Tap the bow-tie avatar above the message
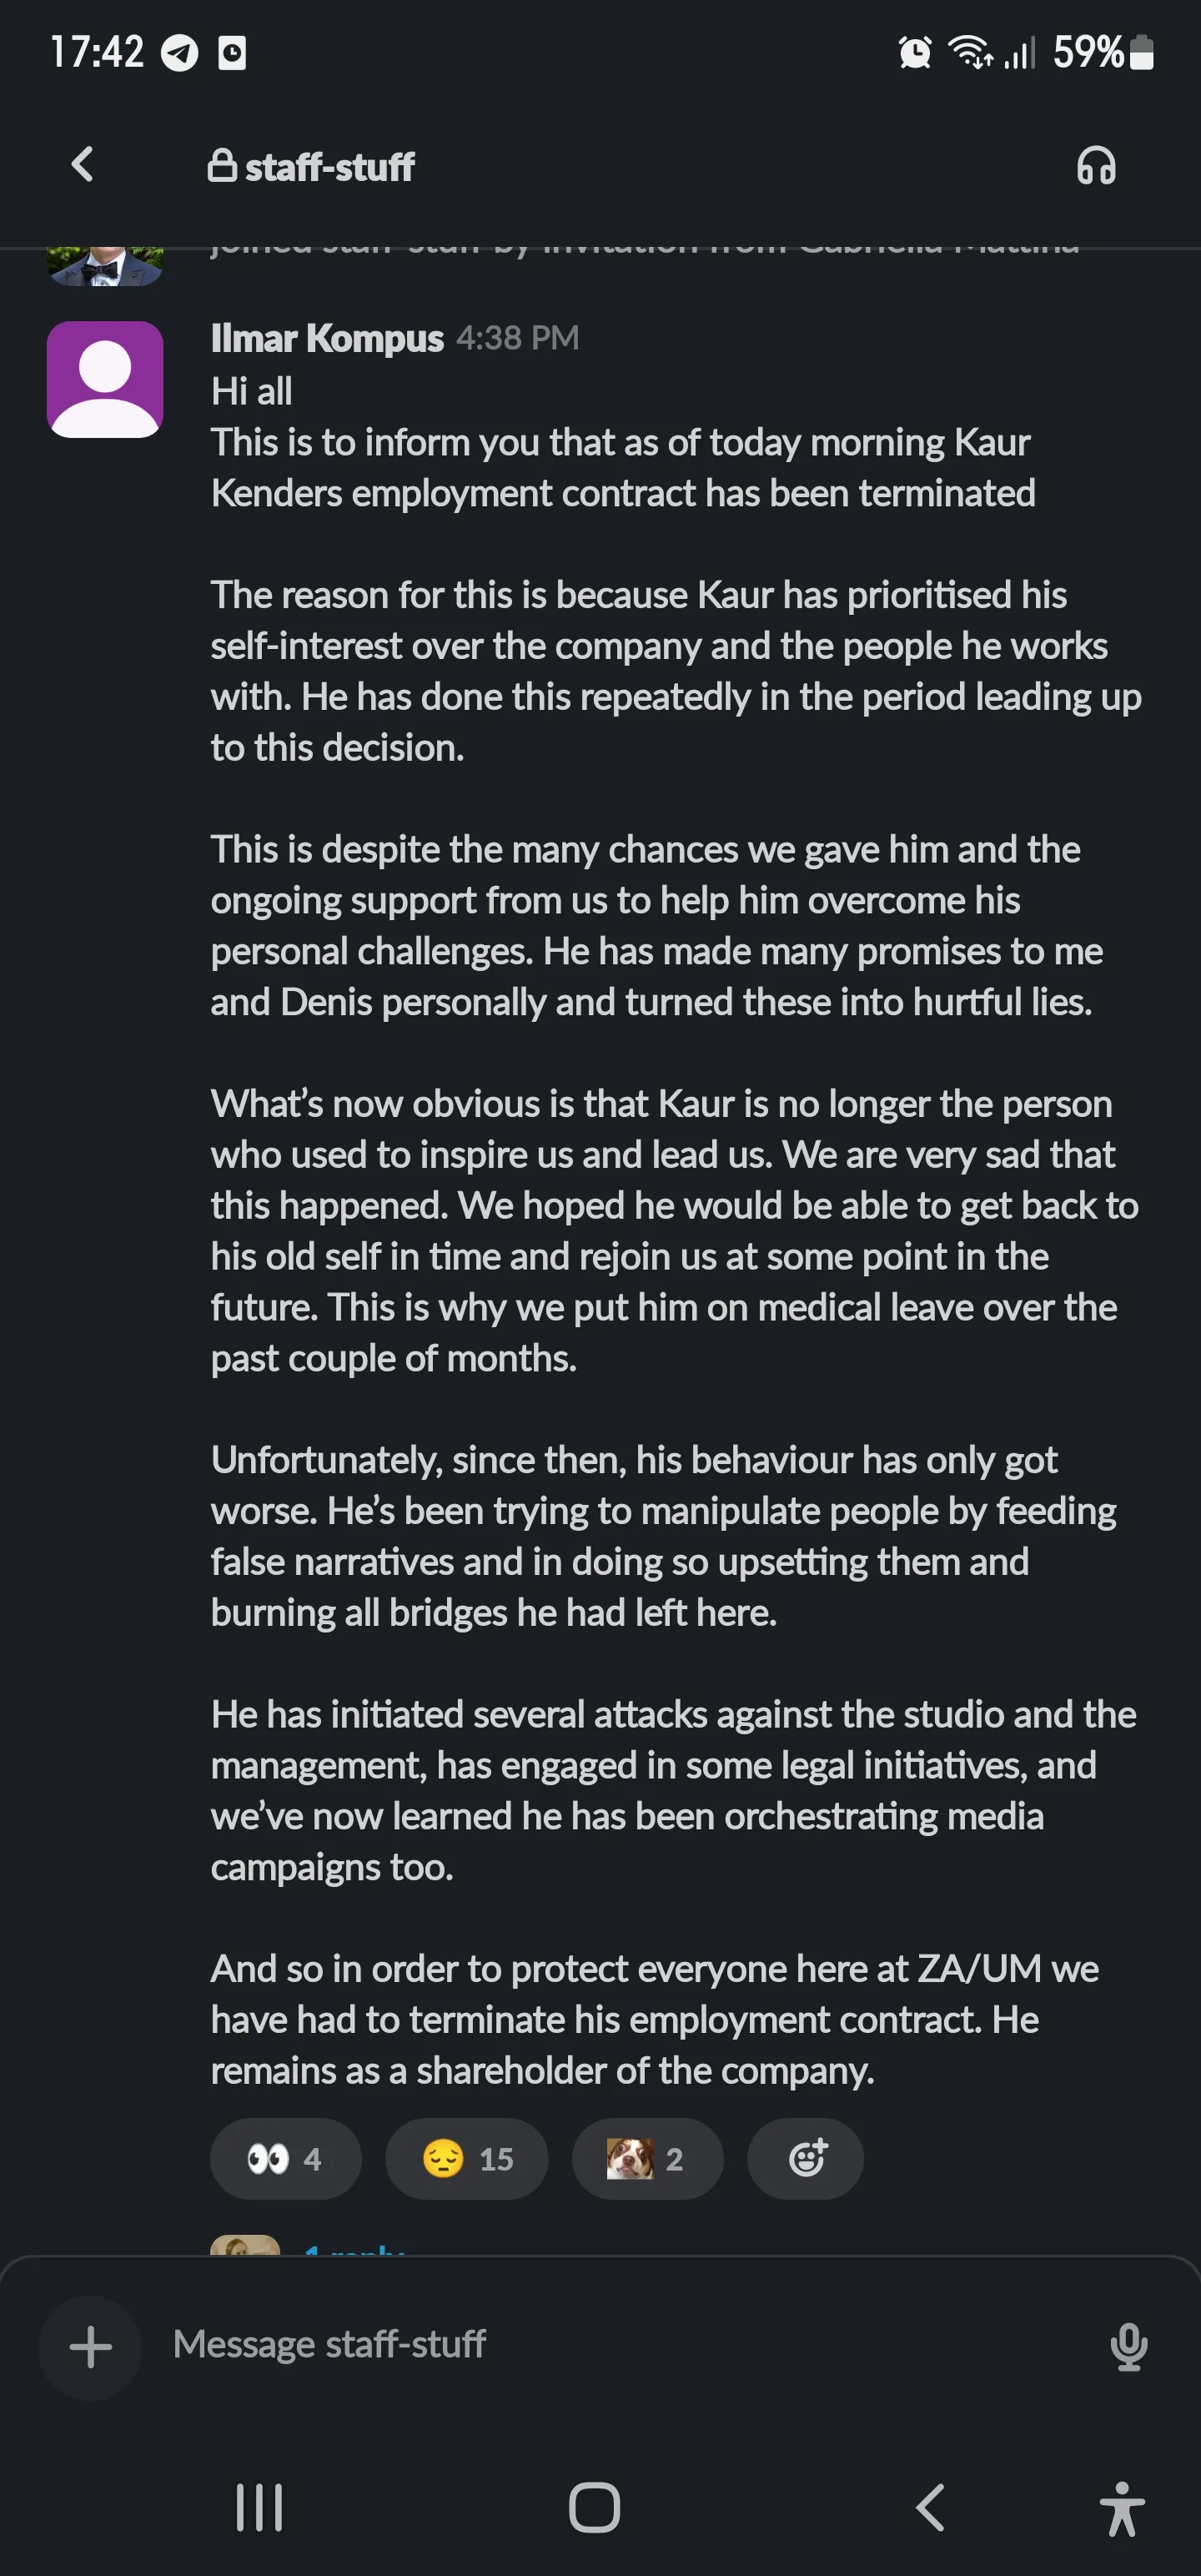Viewport: 1201px width, 2576px height. [105, 266]
